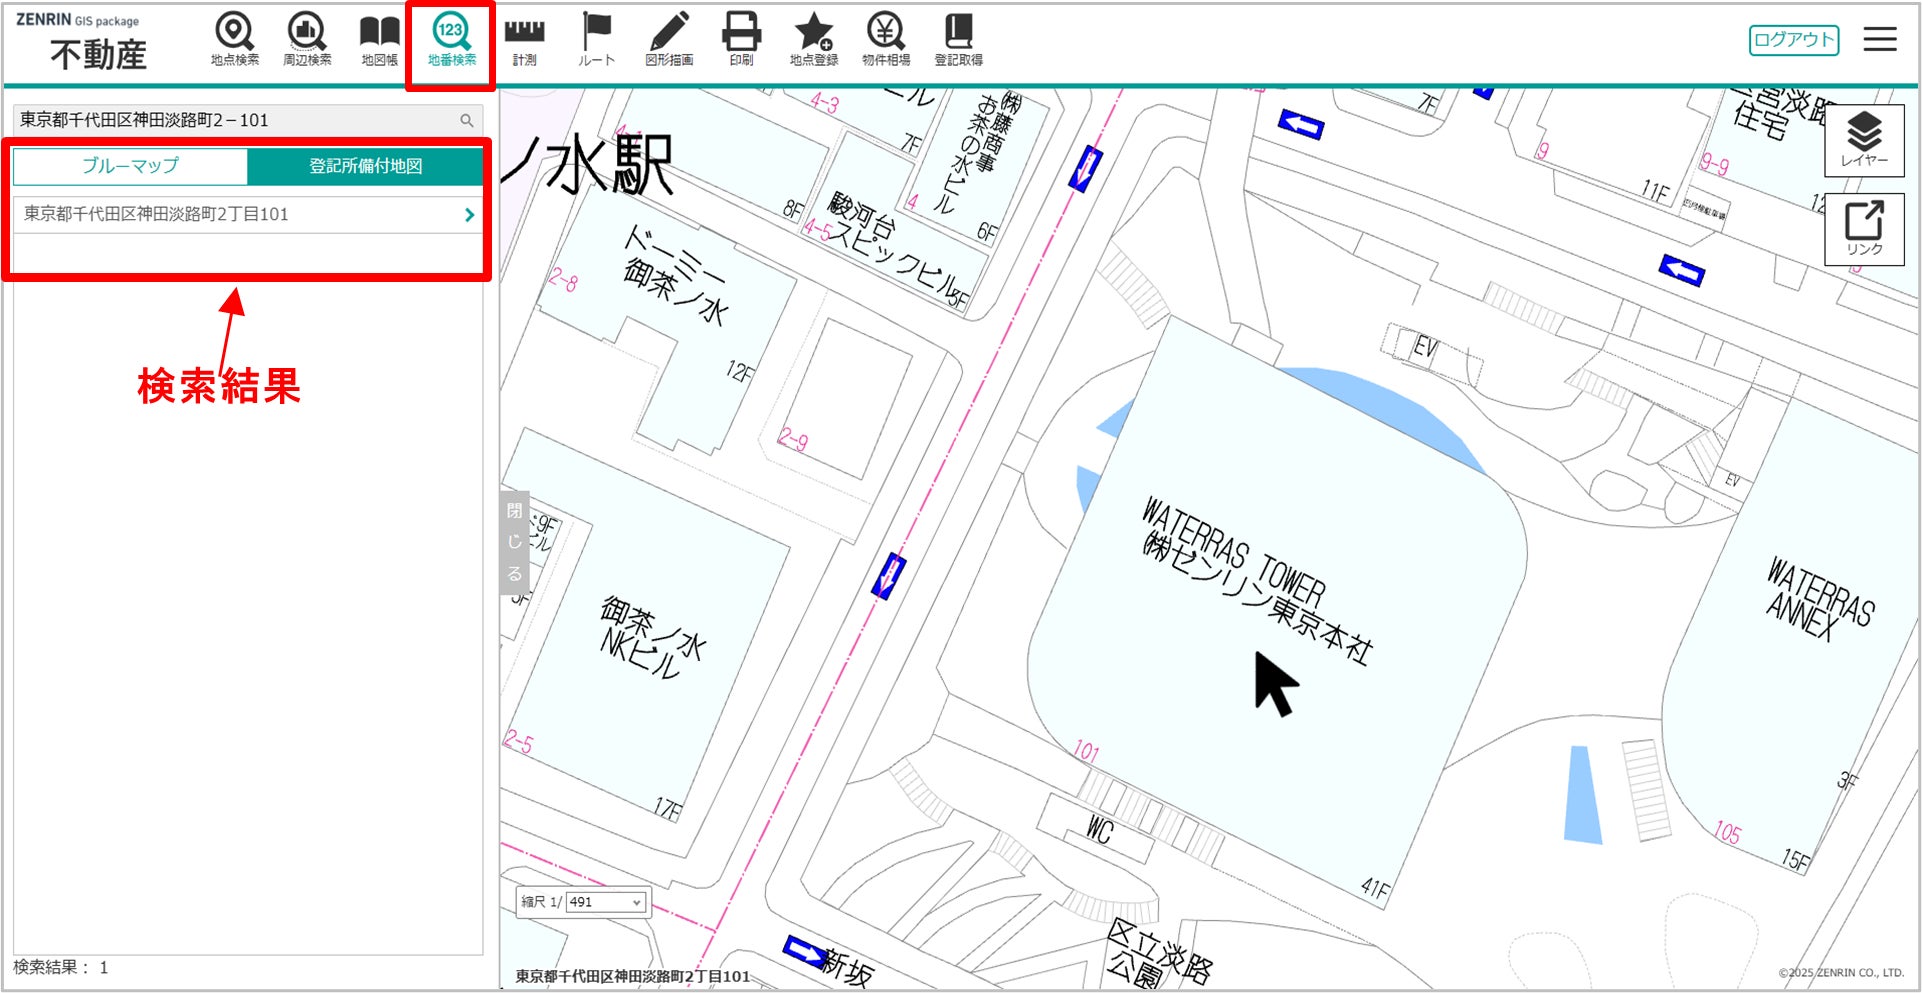Click the 区立淡路公園 park label

point(1159,954)
